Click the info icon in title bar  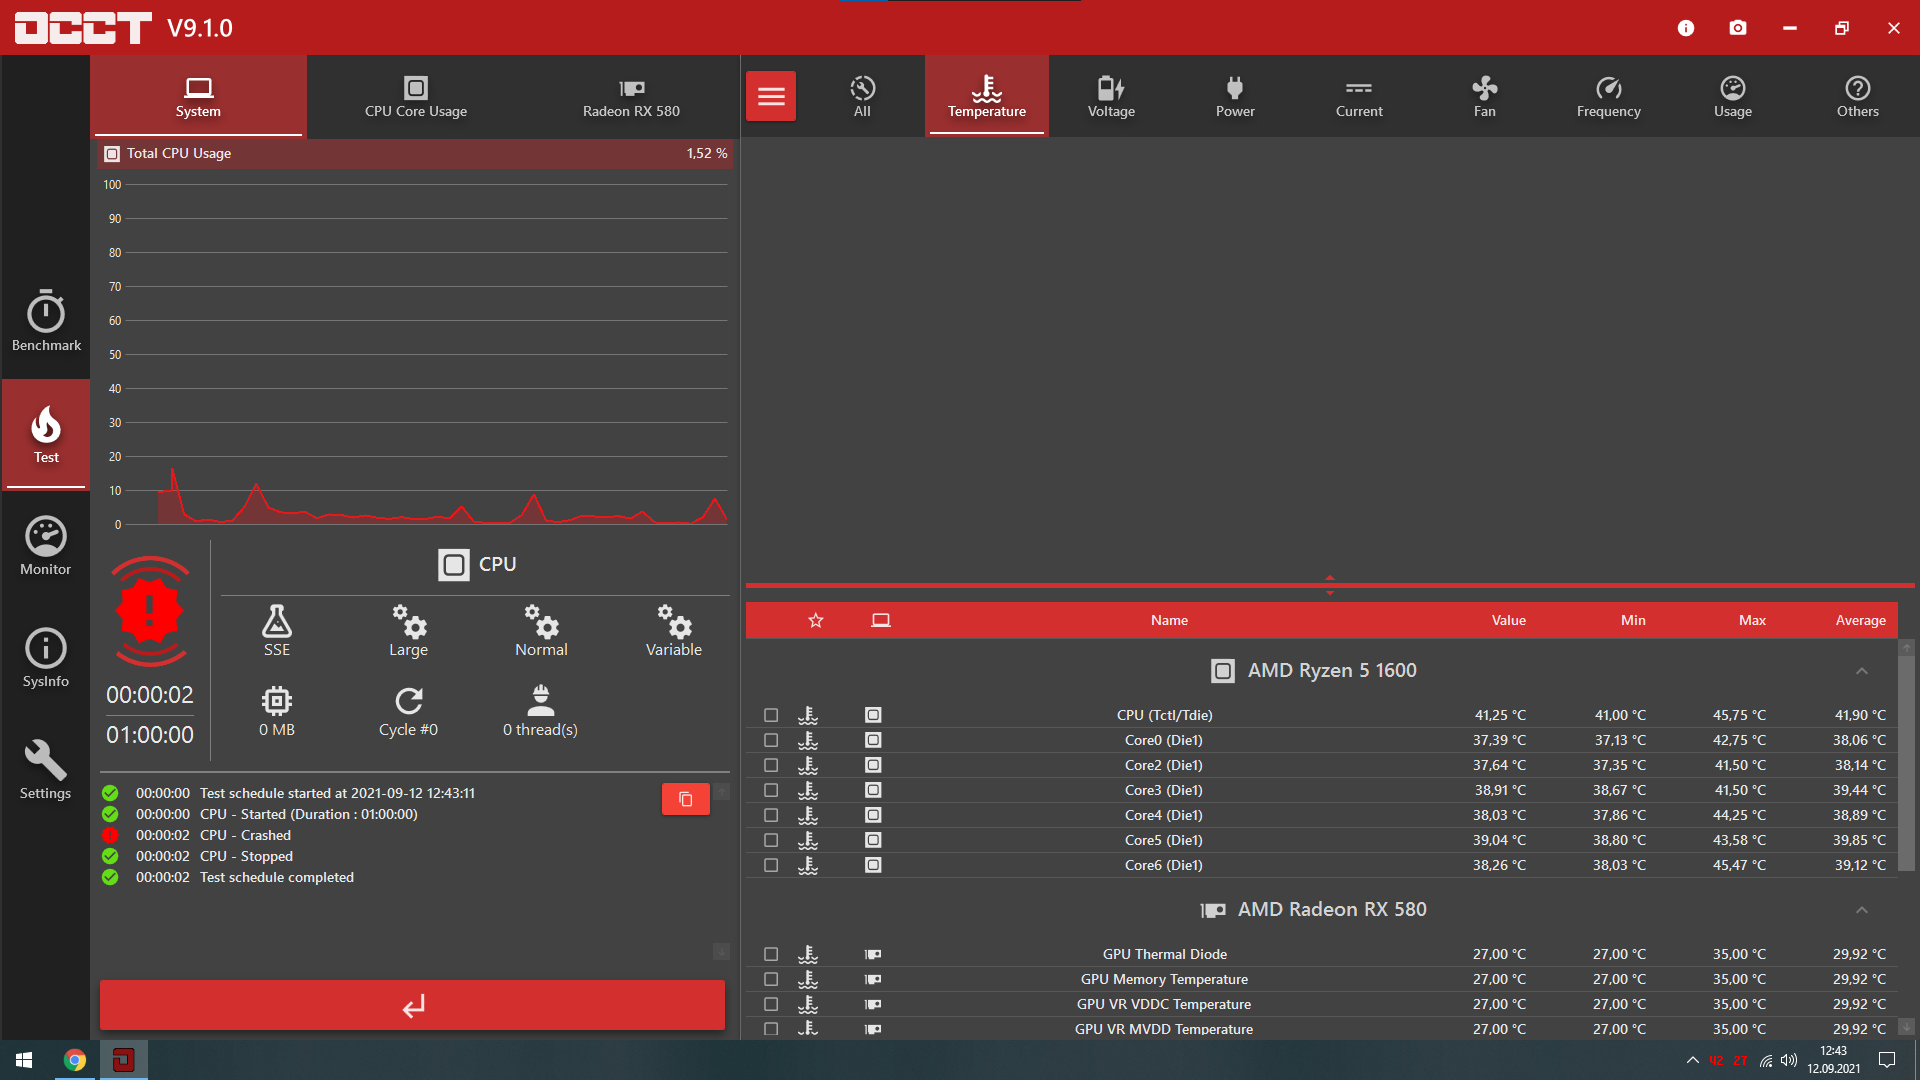(x=1686, y=28)
